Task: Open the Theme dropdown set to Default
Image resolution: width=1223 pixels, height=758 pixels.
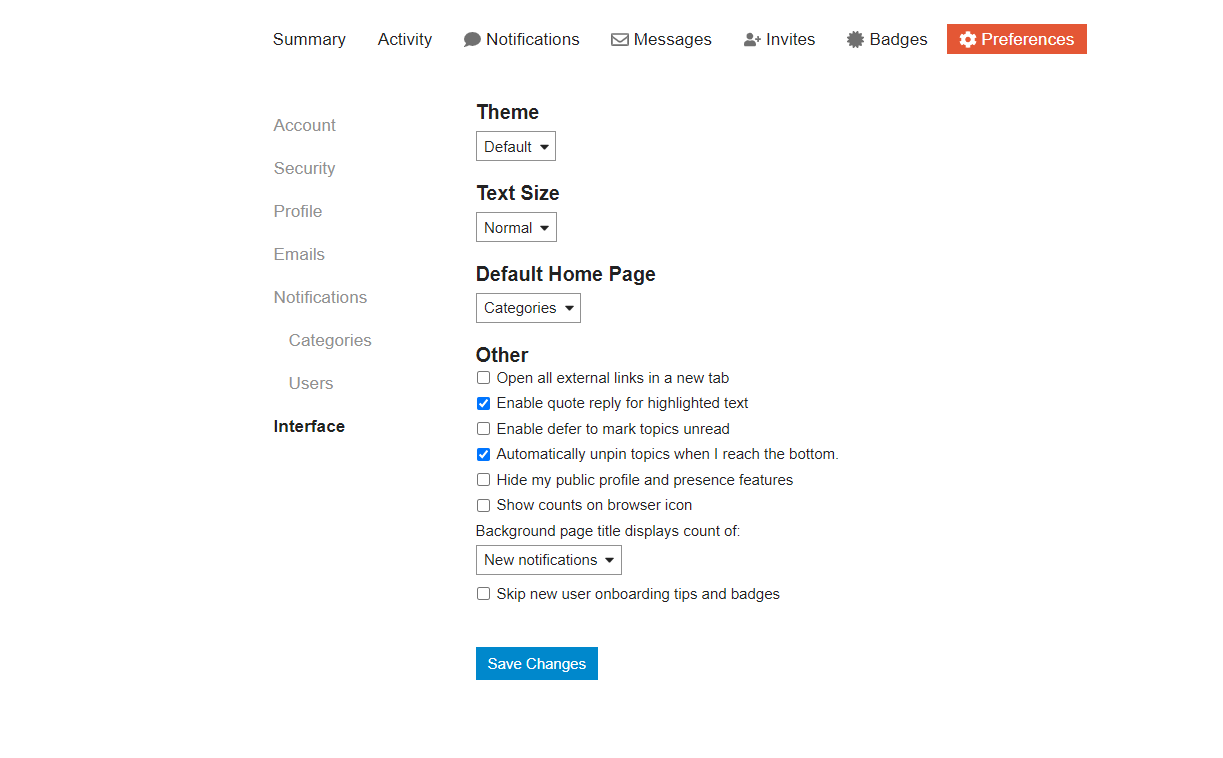Action: point(516,146)
